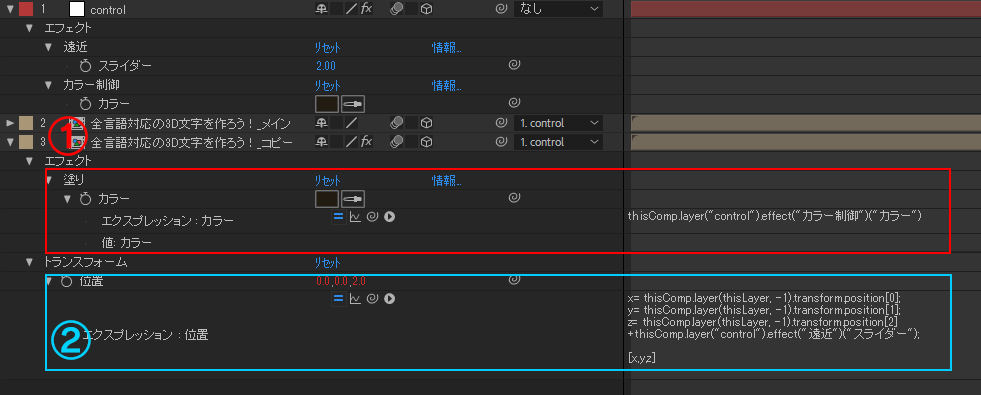Image resolution: width=981 pixels, height=395 pixels.
Task: Collapse the control layer twirl arrow
Action: click(9, 9)
